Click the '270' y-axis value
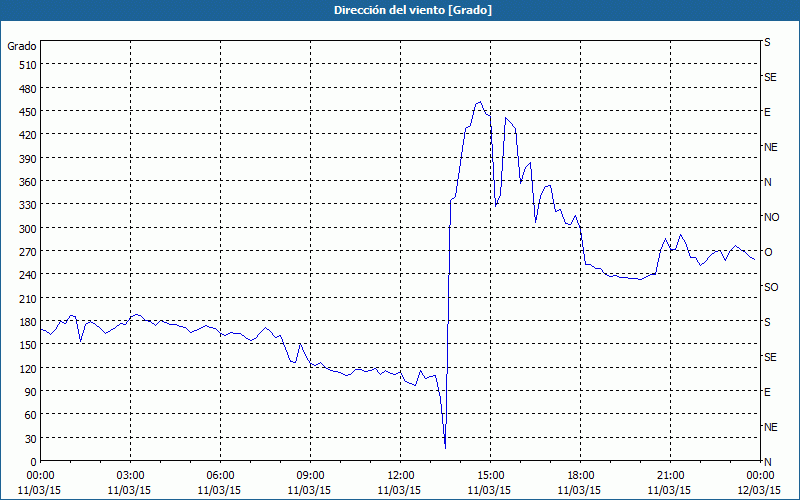Image resolution: width=800 pixels, height=500 pixels. click(x=28, y=252)
